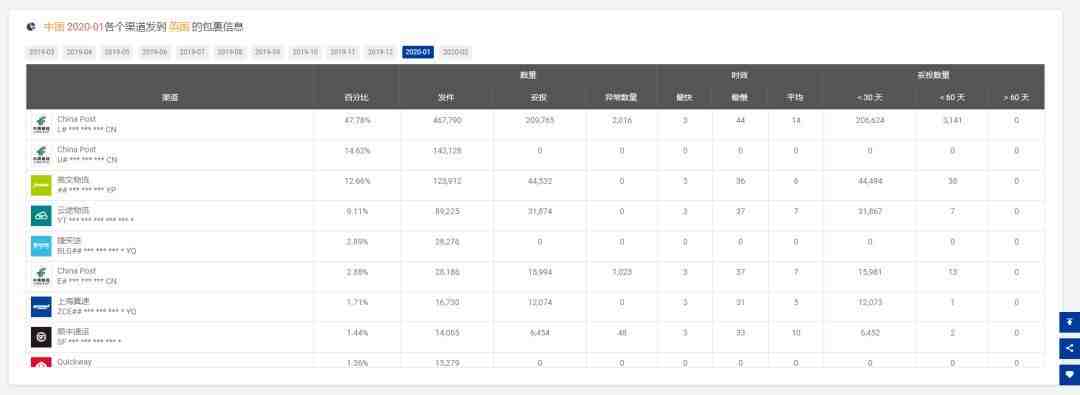Switch to the 2019-03 month tab
Viewport: 1080px width, 395px height.
click(x=41, y=52)
